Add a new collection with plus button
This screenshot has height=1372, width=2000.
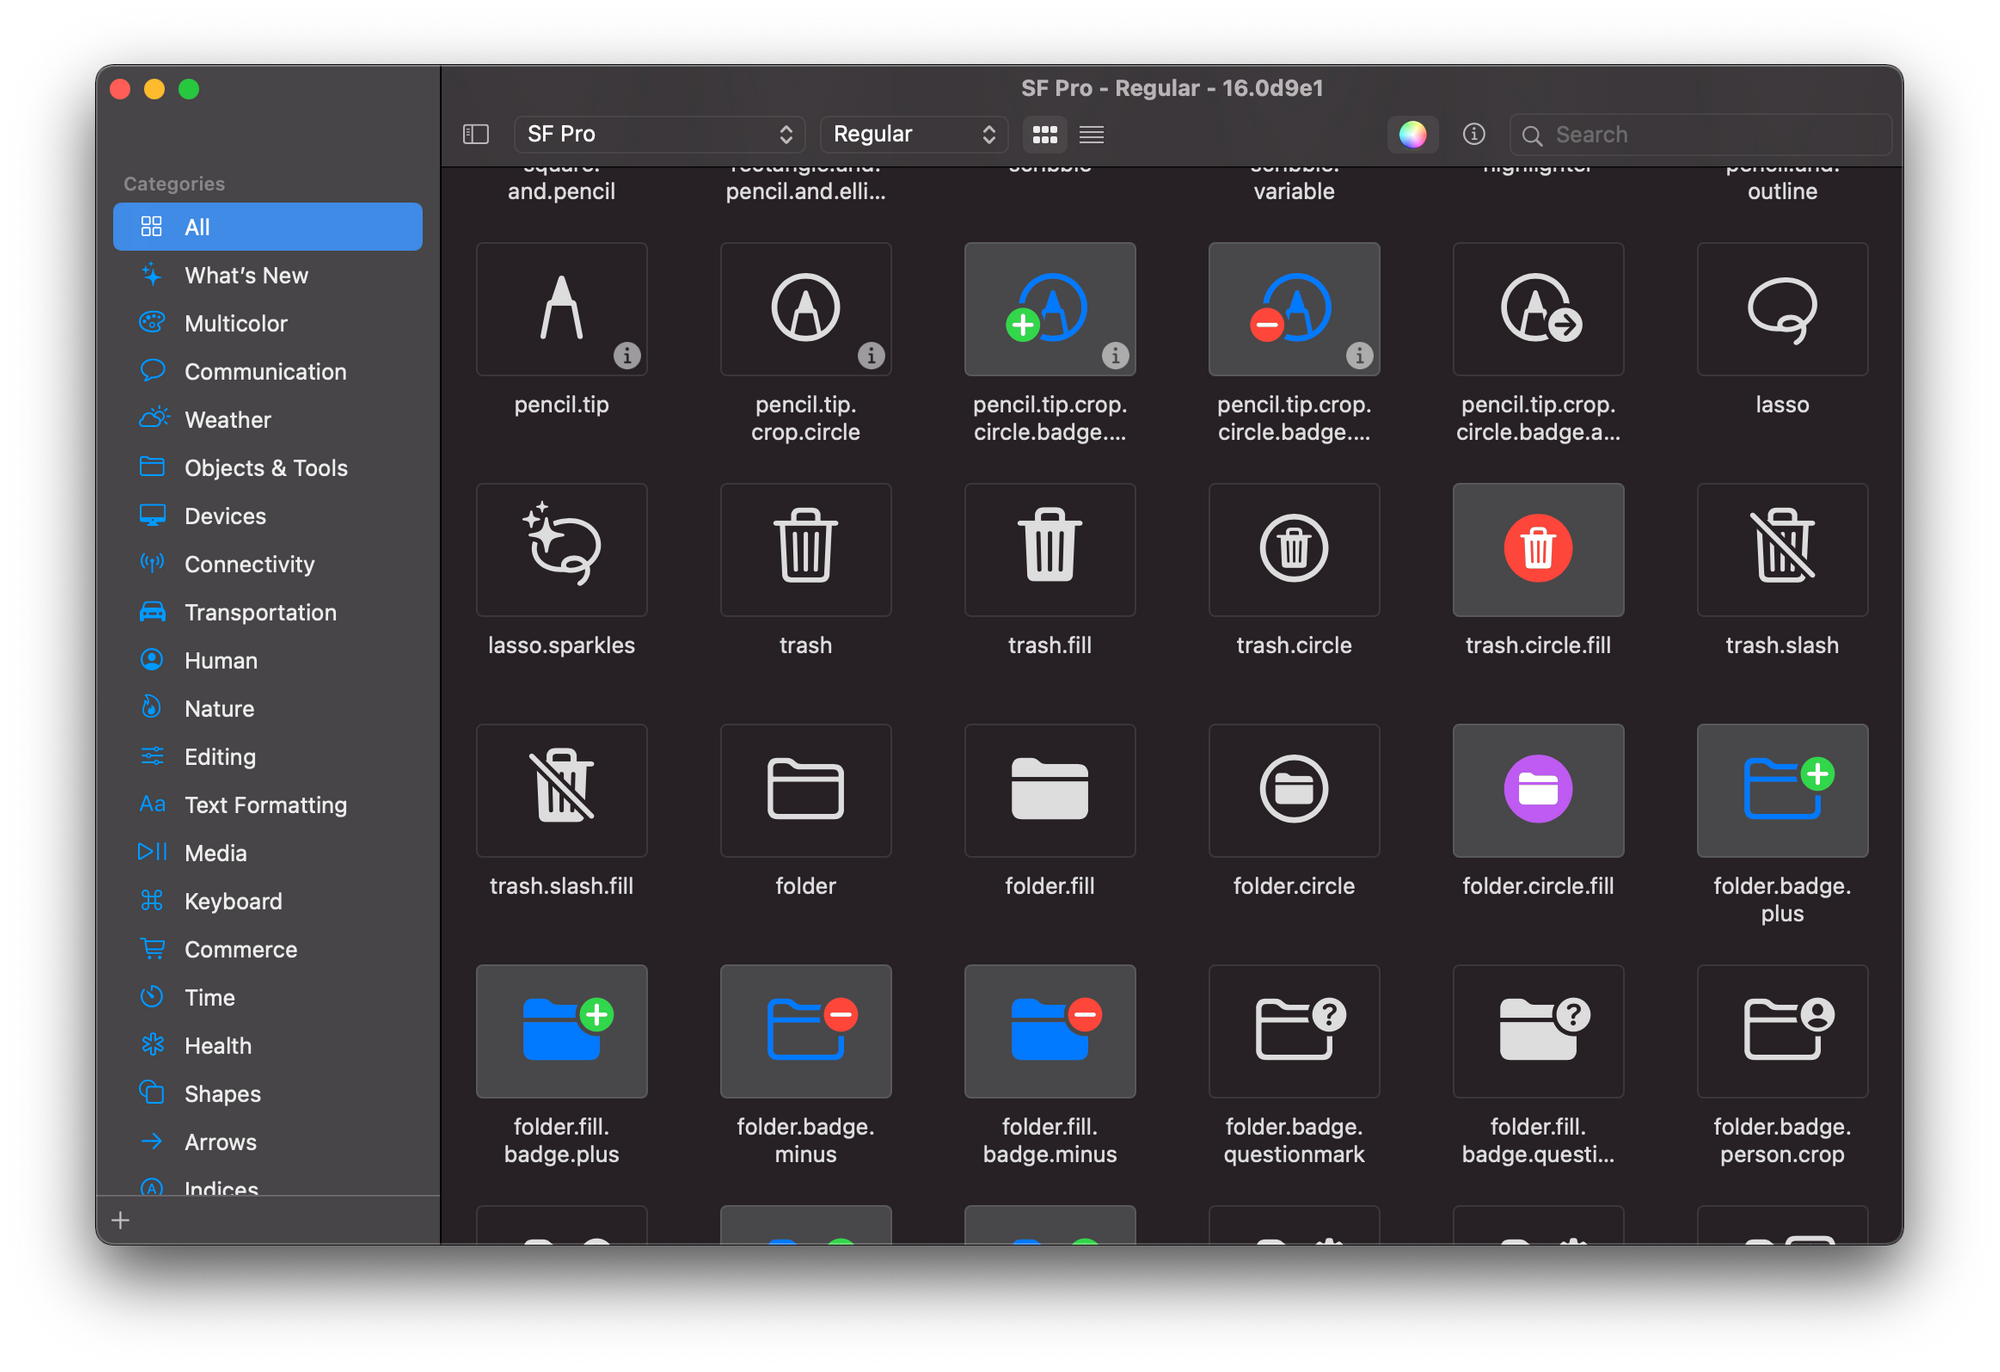[120, 1220]
